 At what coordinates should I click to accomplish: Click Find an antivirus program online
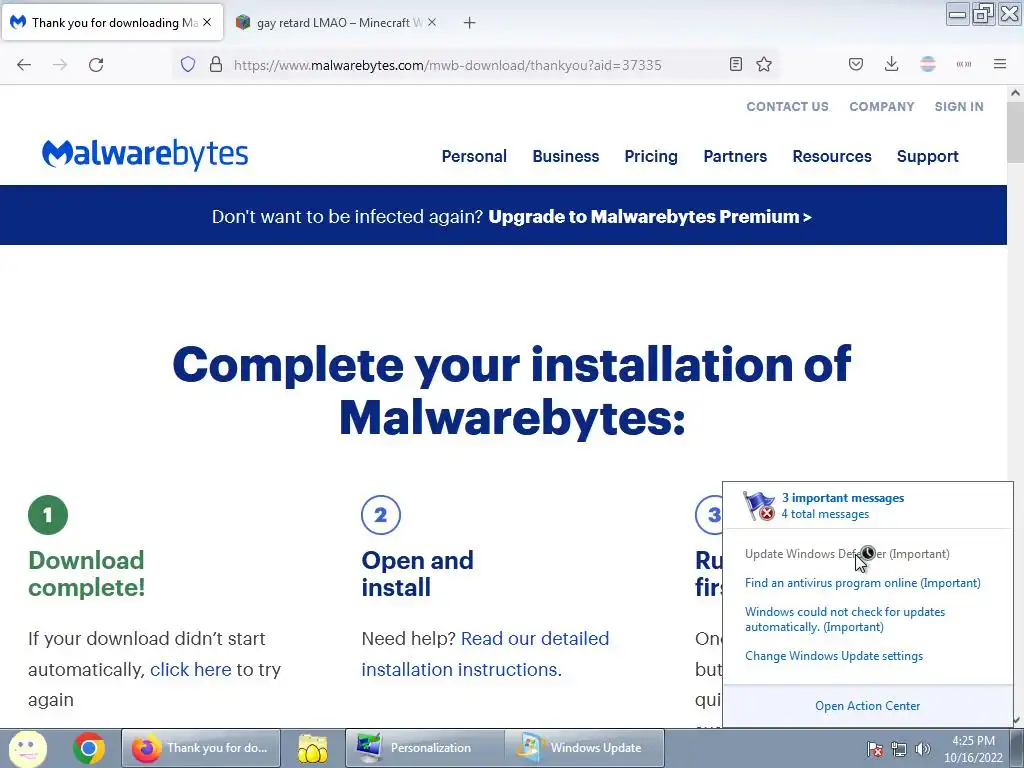[x=863, y=583]
